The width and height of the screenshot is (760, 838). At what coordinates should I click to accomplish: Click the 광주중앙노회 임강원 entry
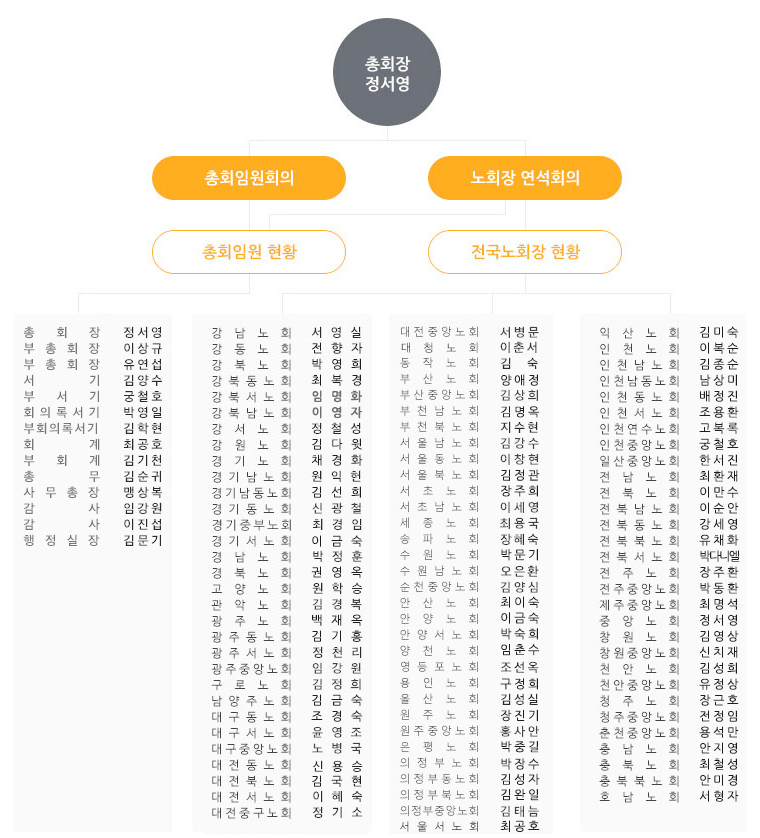tap(287, 668)
